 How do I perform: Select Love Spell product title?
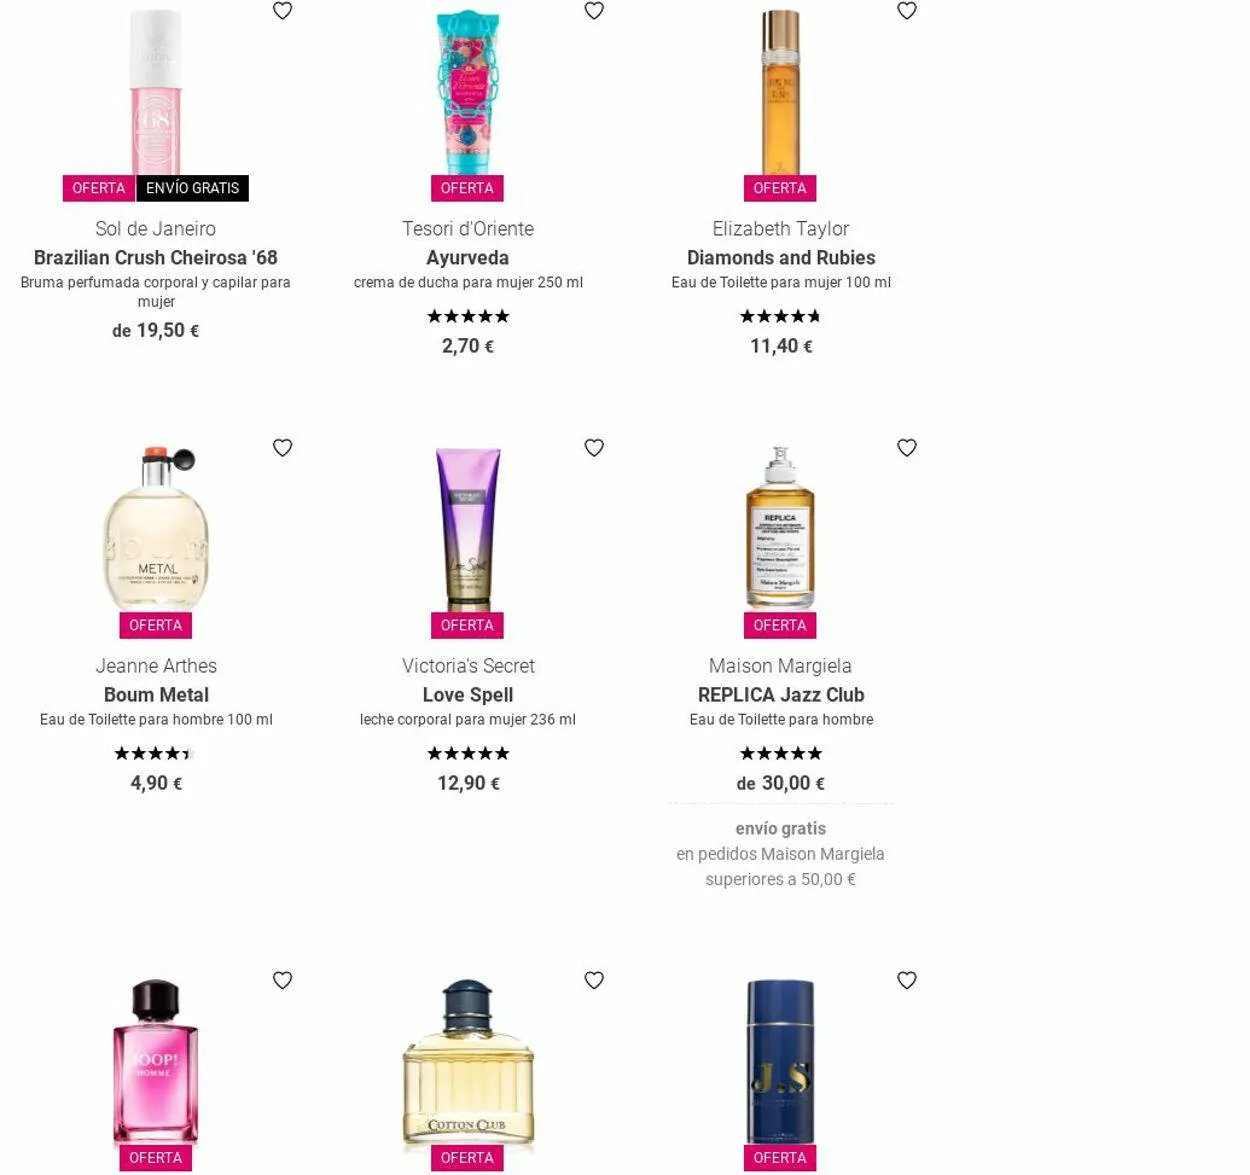tap(468, 695)
